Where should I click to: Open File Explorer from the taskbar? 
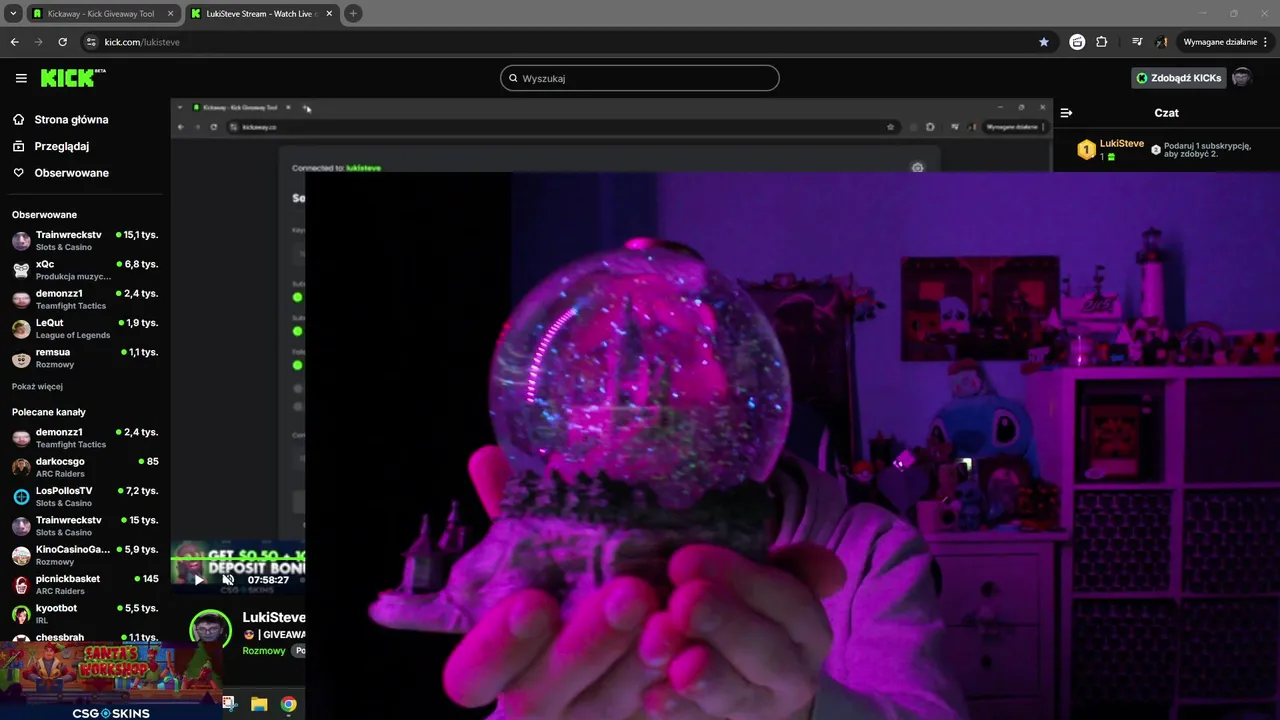click(x=259, y=704)
